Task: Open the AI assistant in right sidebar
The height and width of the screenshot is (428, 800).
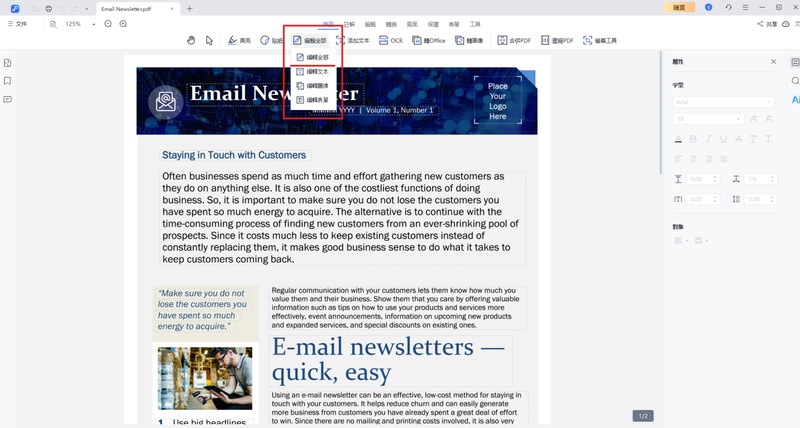Action: (x=795, y=100)
